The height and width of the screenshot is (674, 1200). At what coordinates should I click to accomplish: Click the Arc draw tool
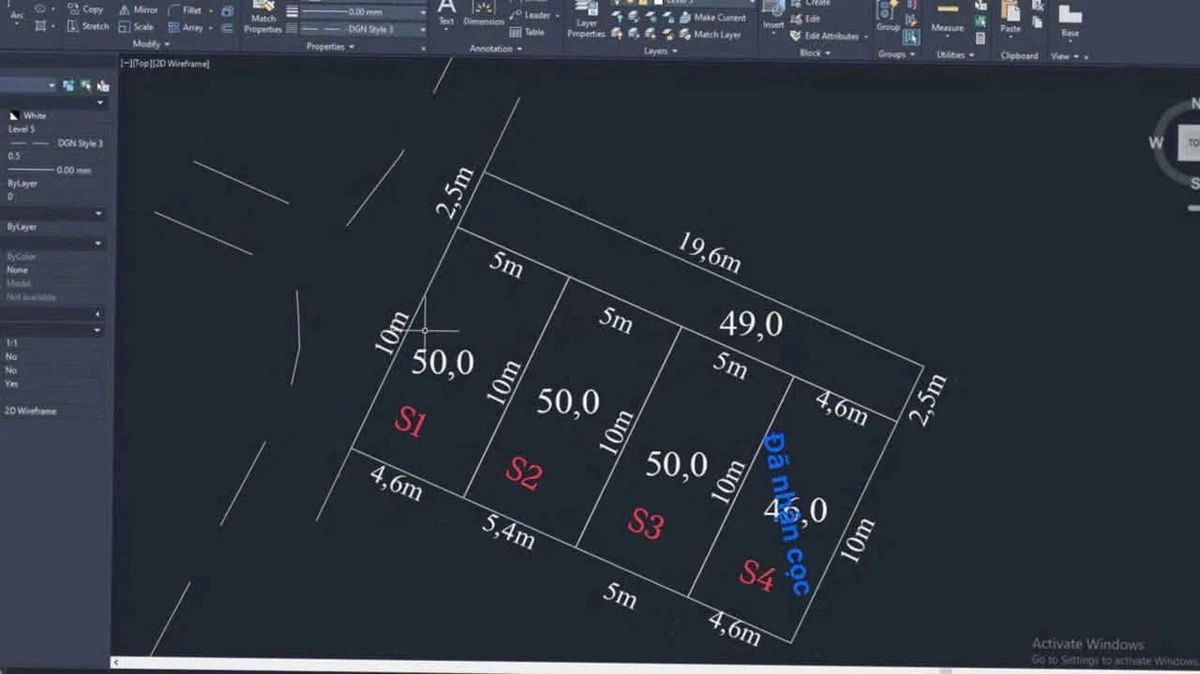point(17,14)
